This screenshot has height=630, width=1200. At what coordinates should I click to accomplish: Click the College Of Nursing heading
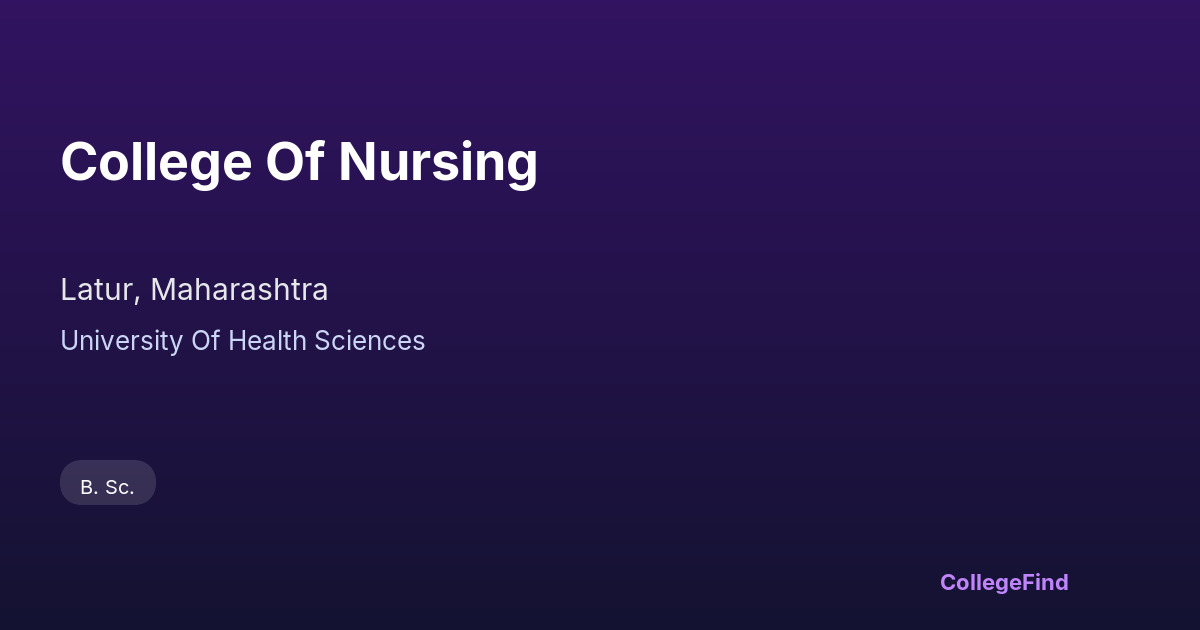tap(299, 162)
